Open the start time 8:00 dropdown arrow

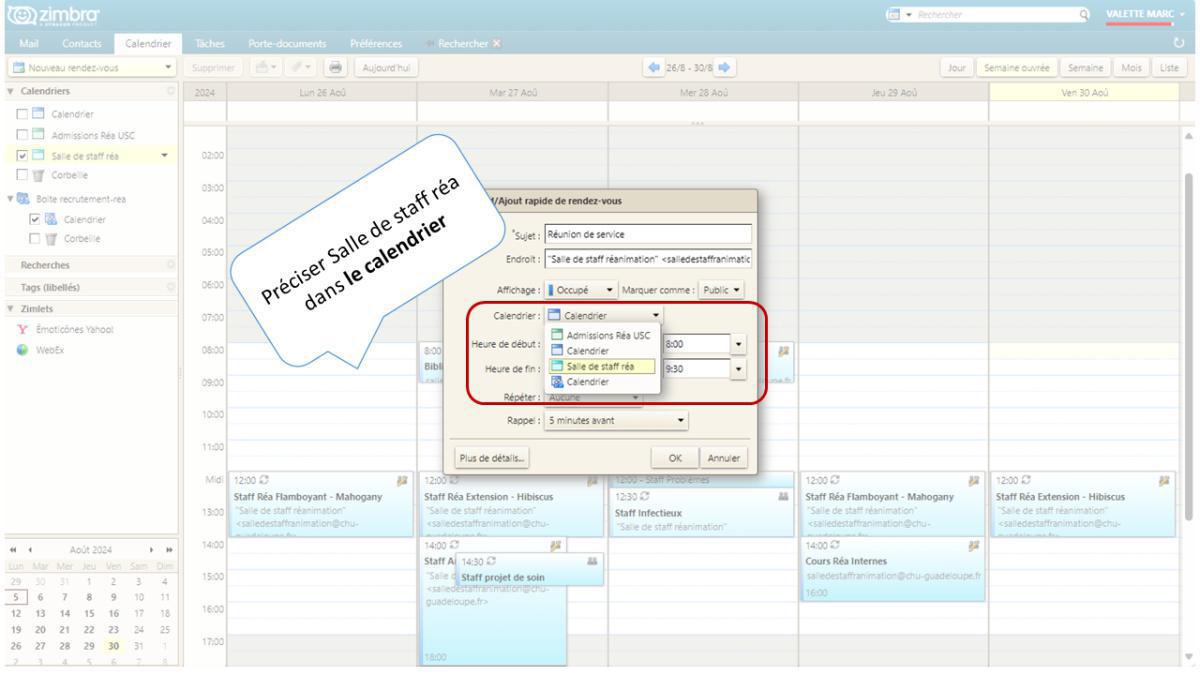point(738,343)
